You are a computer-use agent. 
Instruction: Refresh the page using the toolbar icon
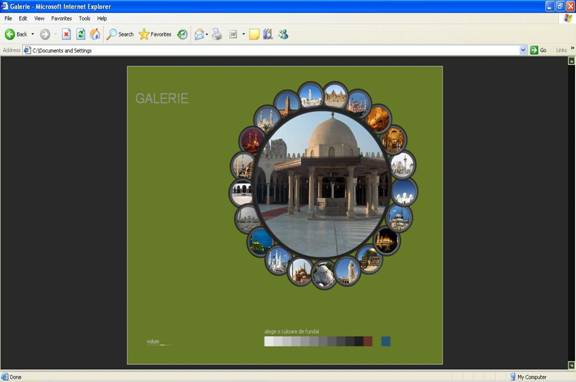coord(80,34)
